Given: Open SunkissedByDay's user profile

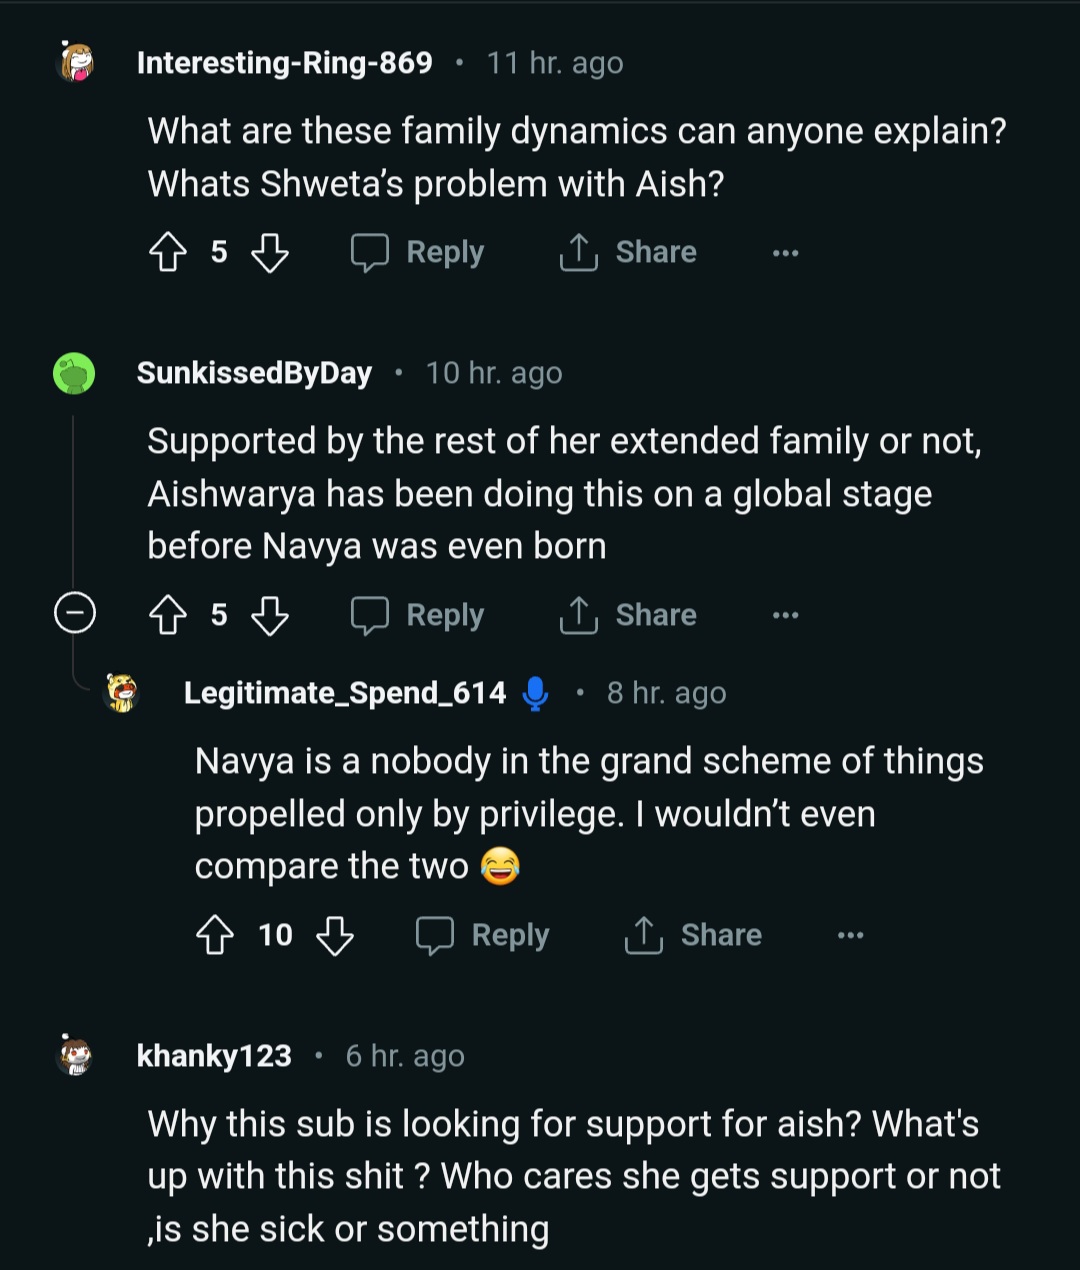Looking at the screenshot, I should (x=254, y=373).
